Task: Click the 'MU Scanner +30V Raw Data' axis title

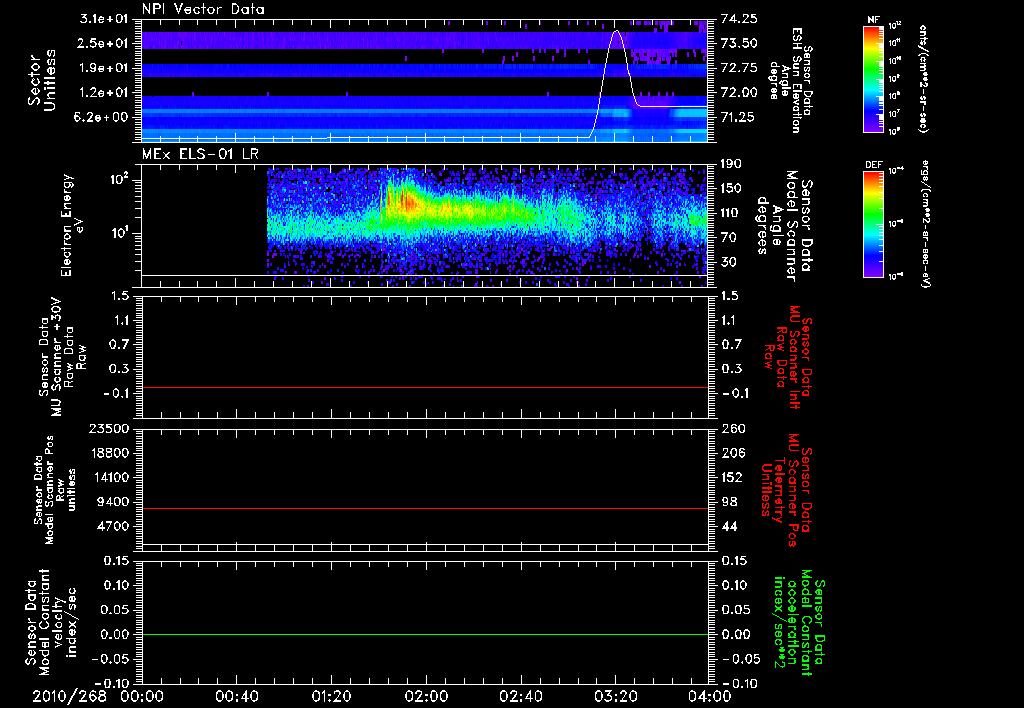Action: click(x=63, y=357)
